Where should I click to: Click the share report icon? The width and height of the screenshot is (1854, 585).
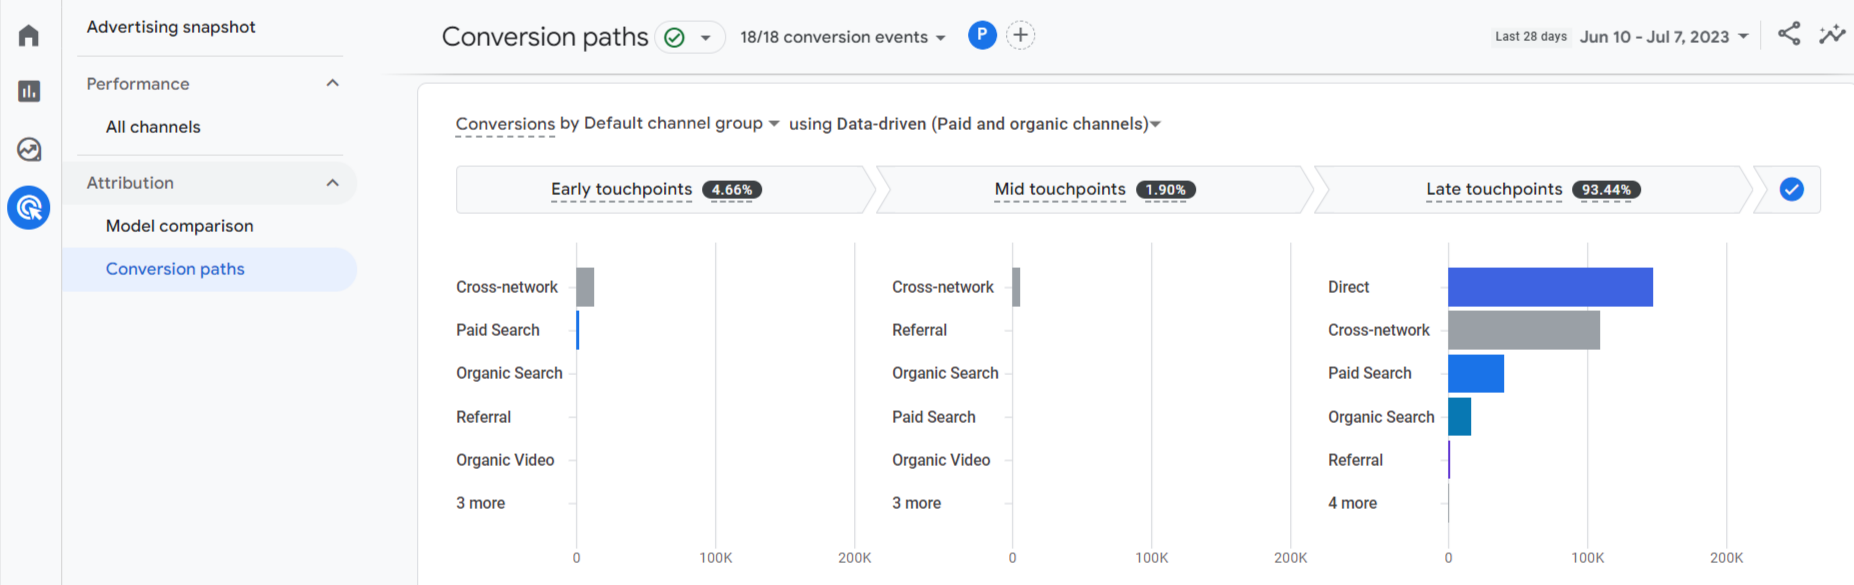[1789, 35]
